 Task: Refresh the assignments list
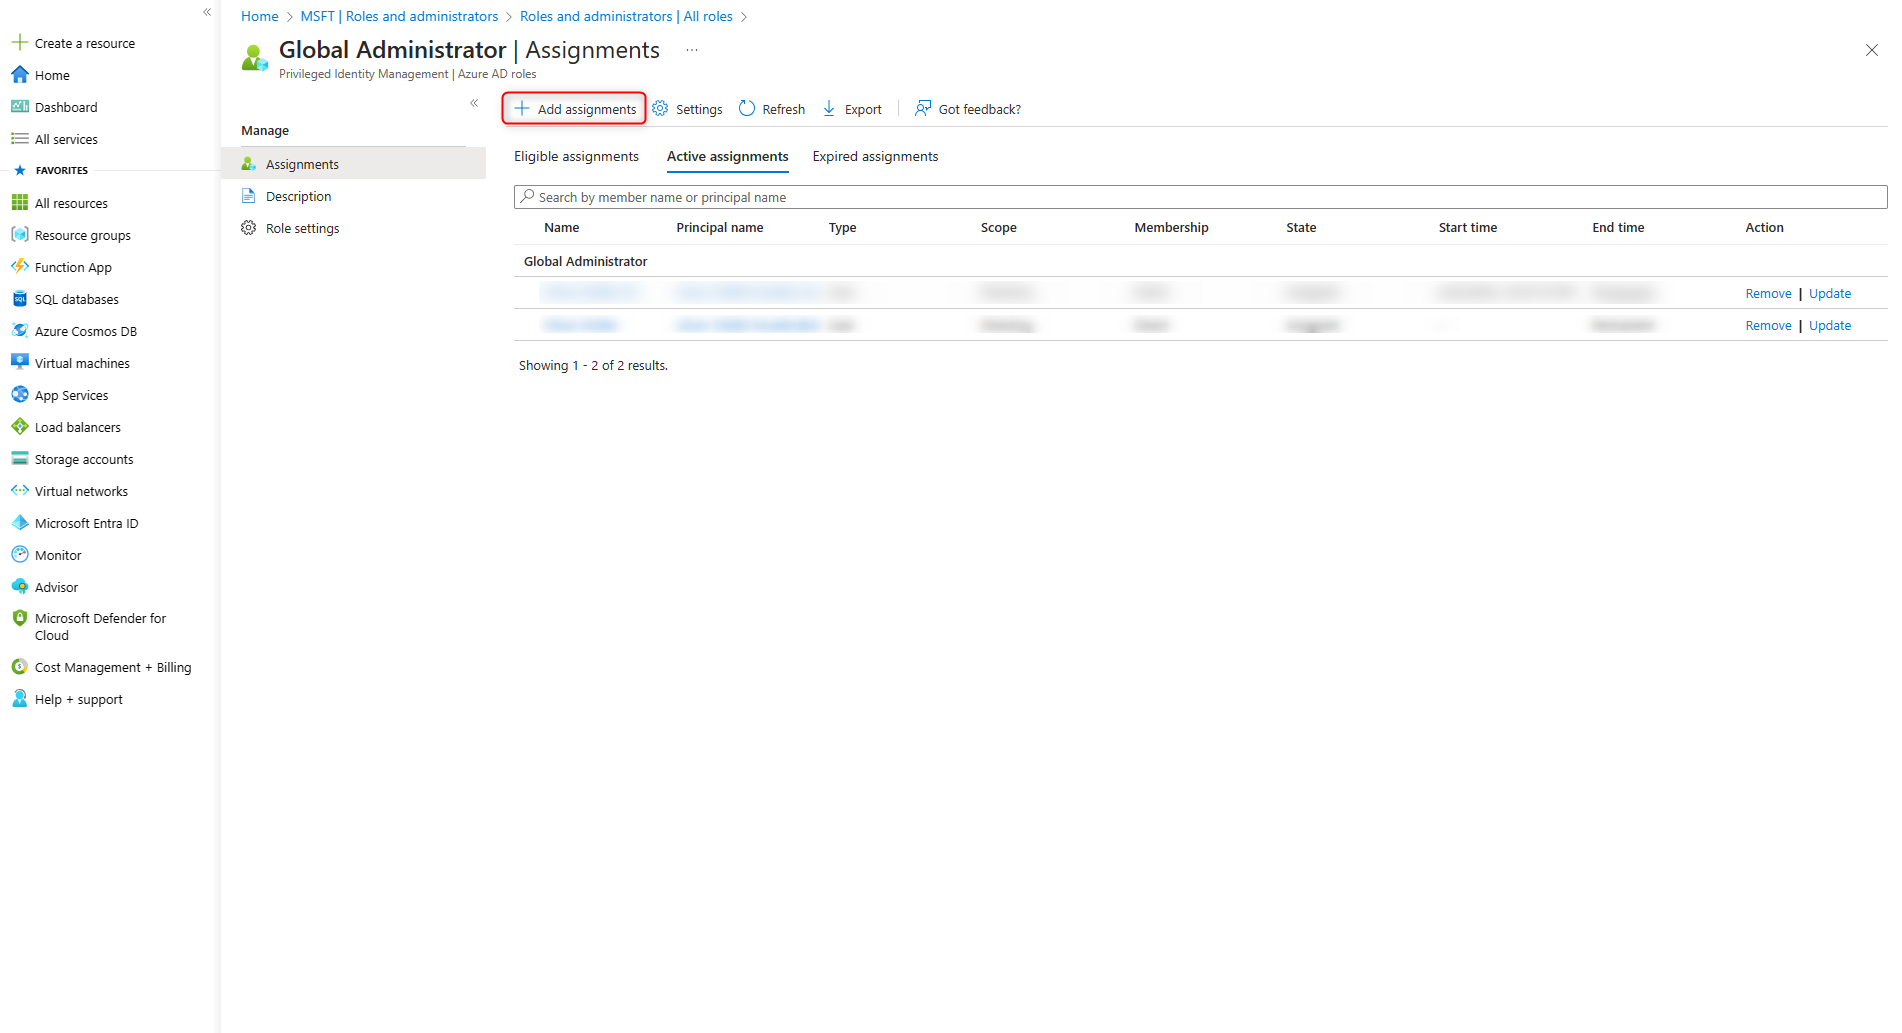pyautogui.click(x=770, y=108)
